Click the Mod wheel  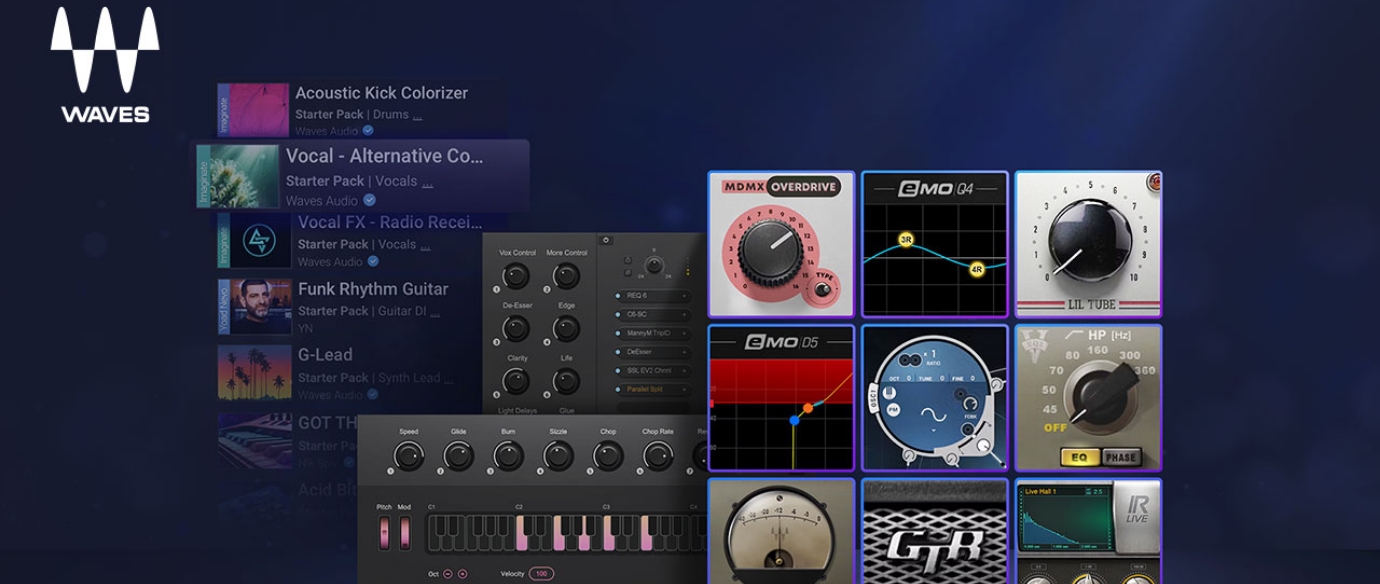click(404, 533)
